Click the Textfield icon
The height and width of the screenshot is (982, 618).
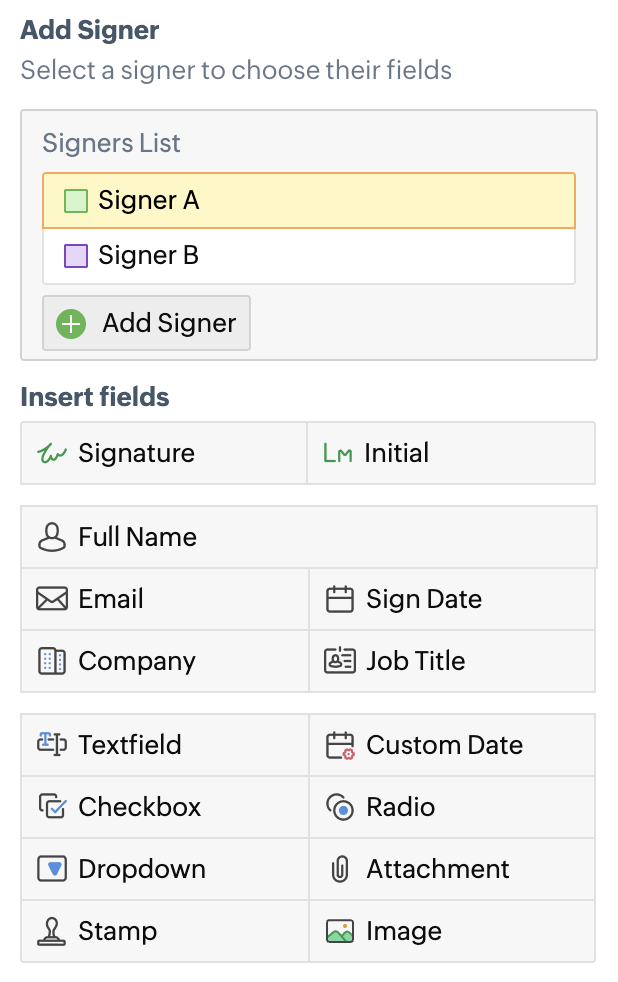(x=51, y=745)
